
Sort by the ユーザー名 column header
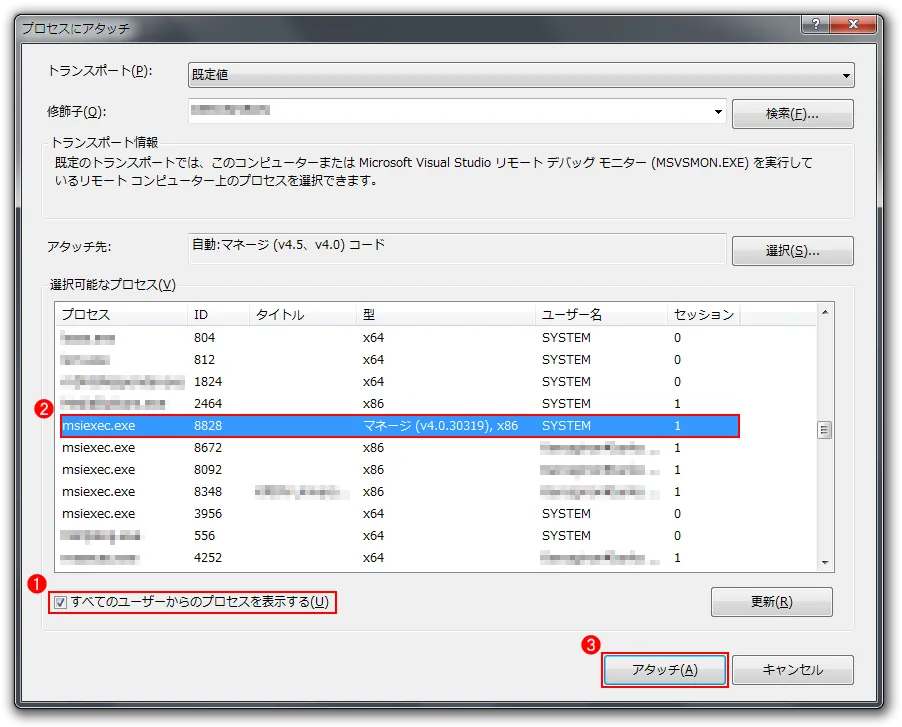[x=601, y=315]
